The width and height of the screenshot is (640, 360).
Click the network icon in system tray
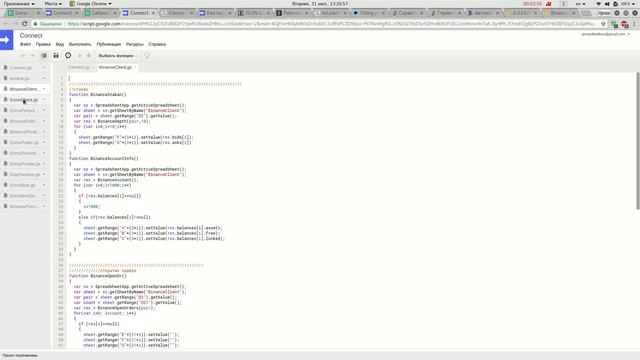coord(598,4)
